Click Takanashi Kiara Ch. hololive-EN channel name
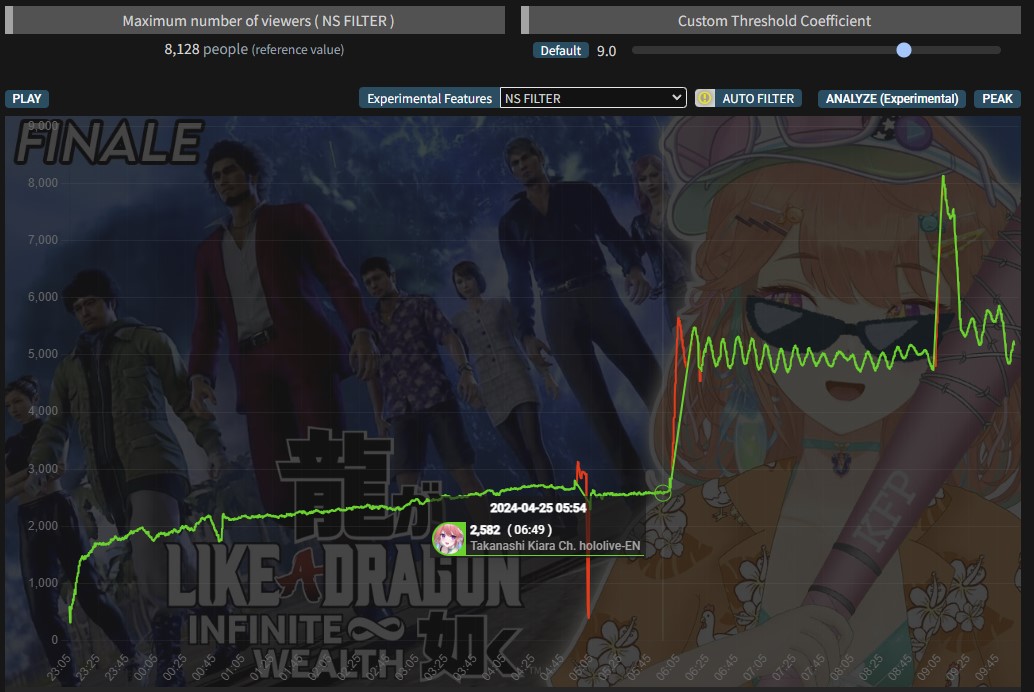This screenshot has height=692, width=1034. 555,546
